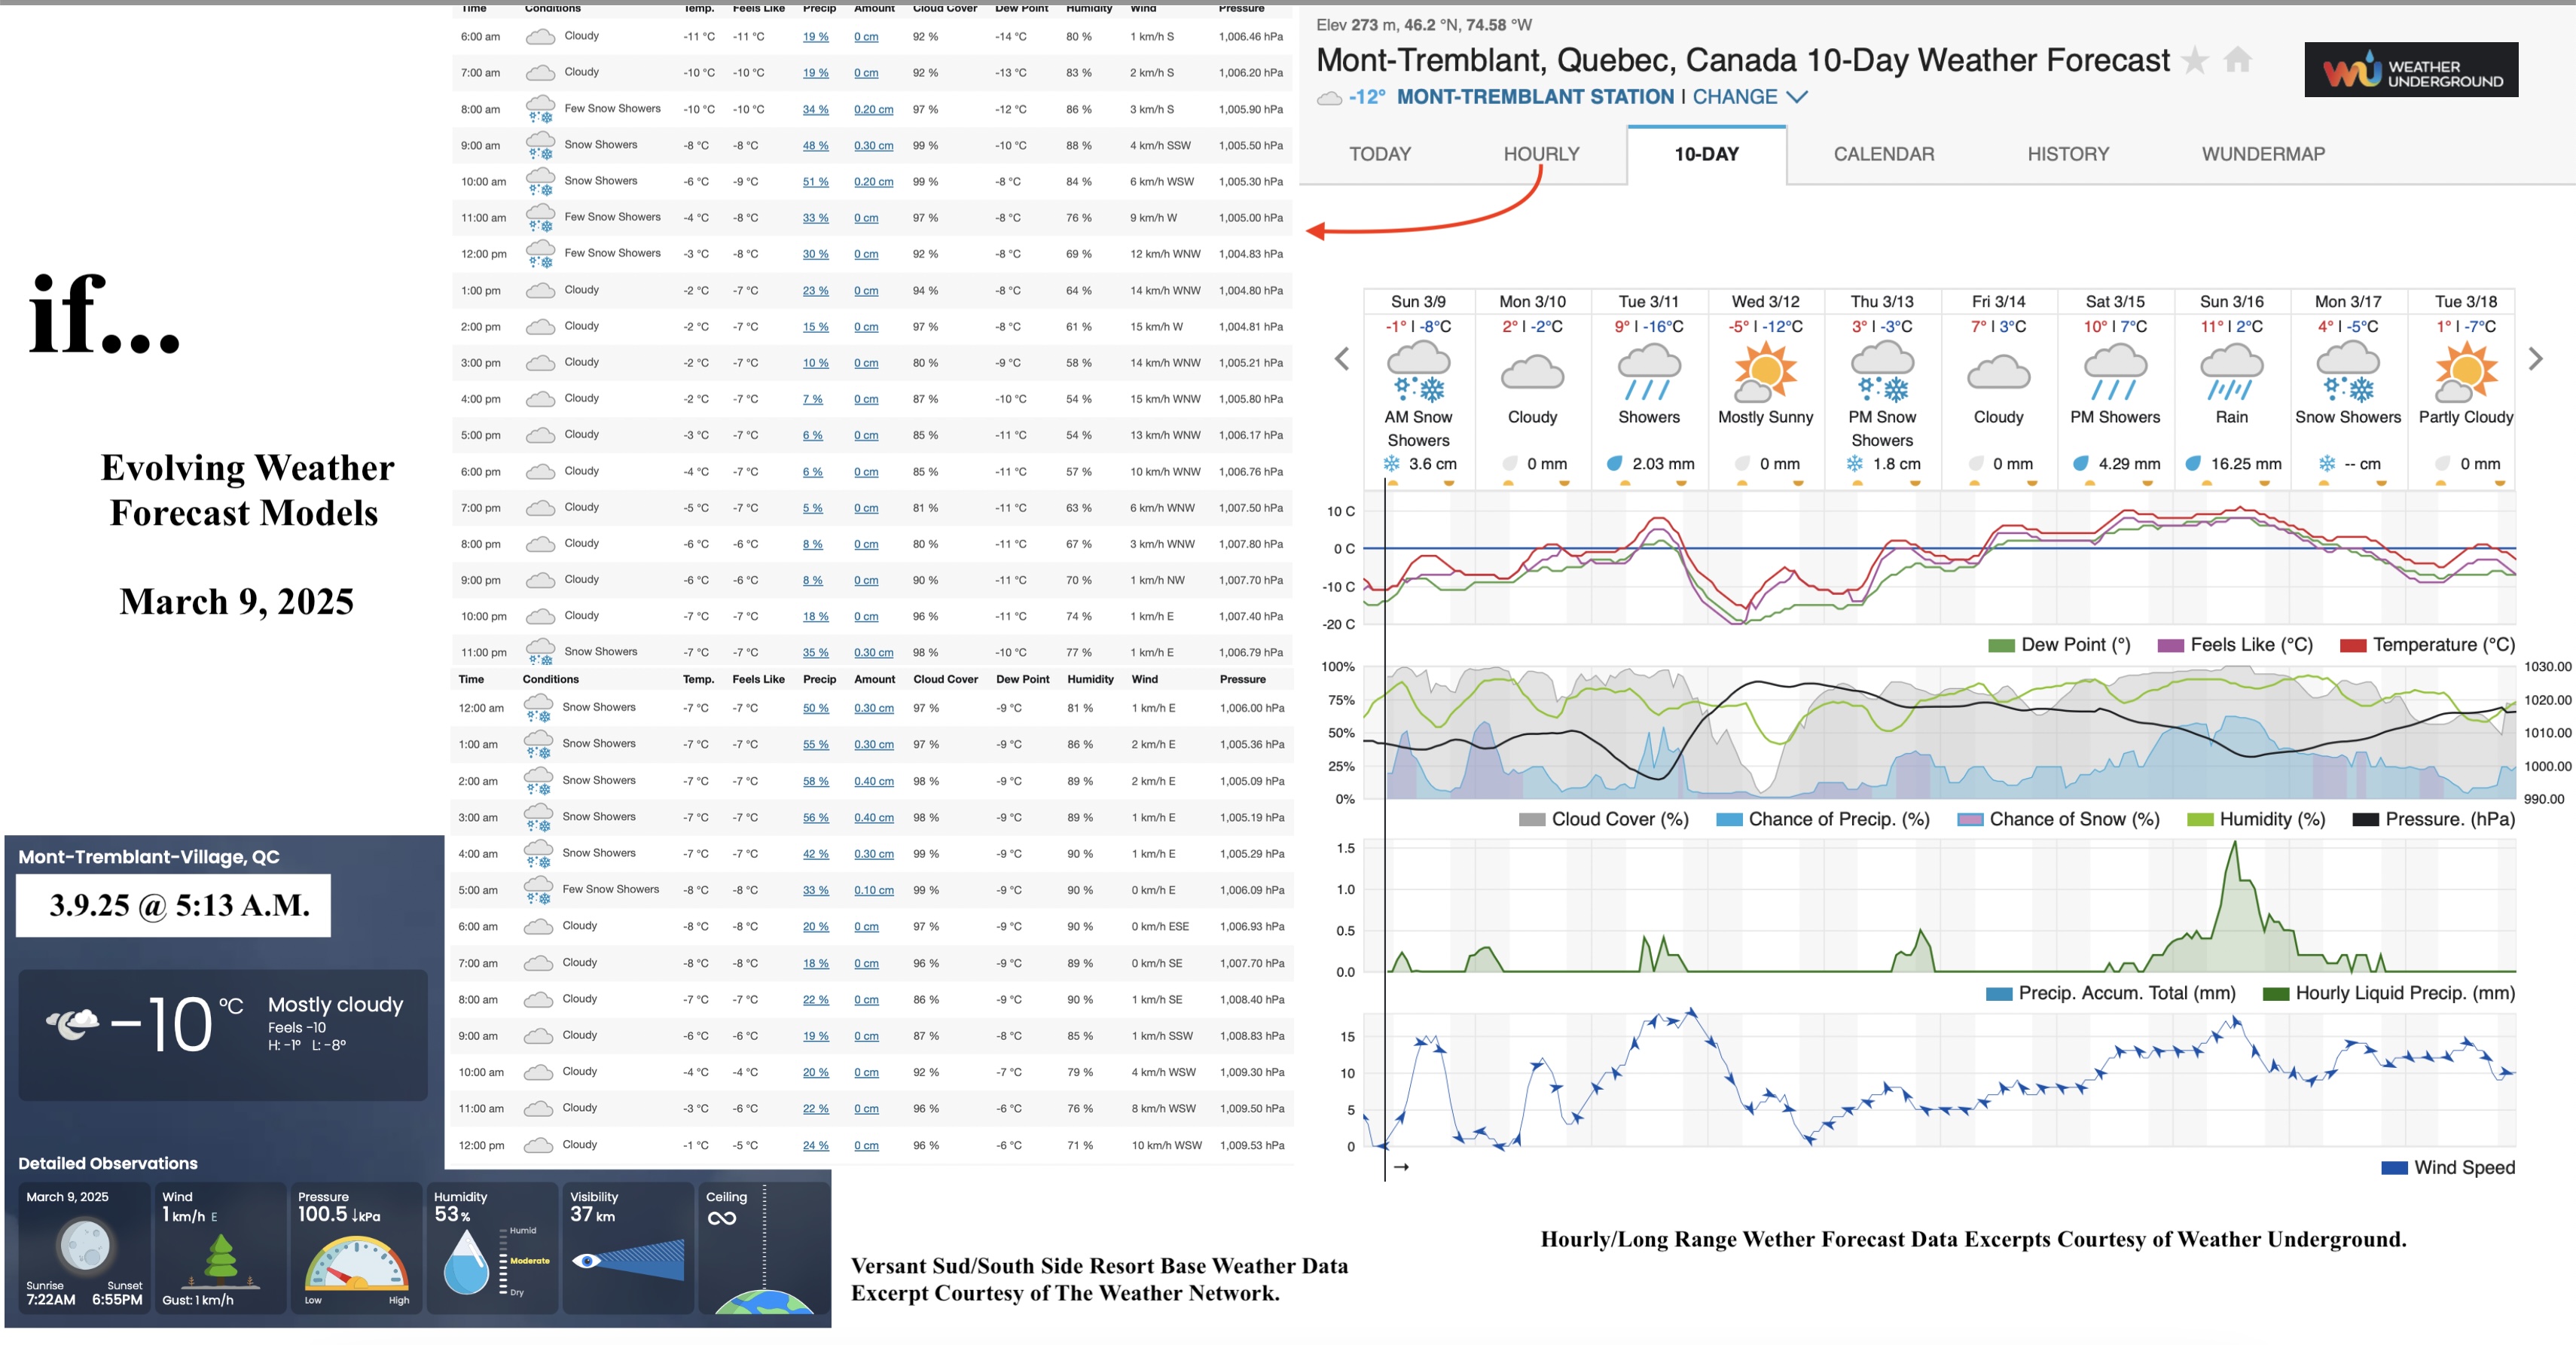2576x1345 pixels.
Task: Select Mon 3/10 Cloudy icon
Action: (x=1532, y=372)
